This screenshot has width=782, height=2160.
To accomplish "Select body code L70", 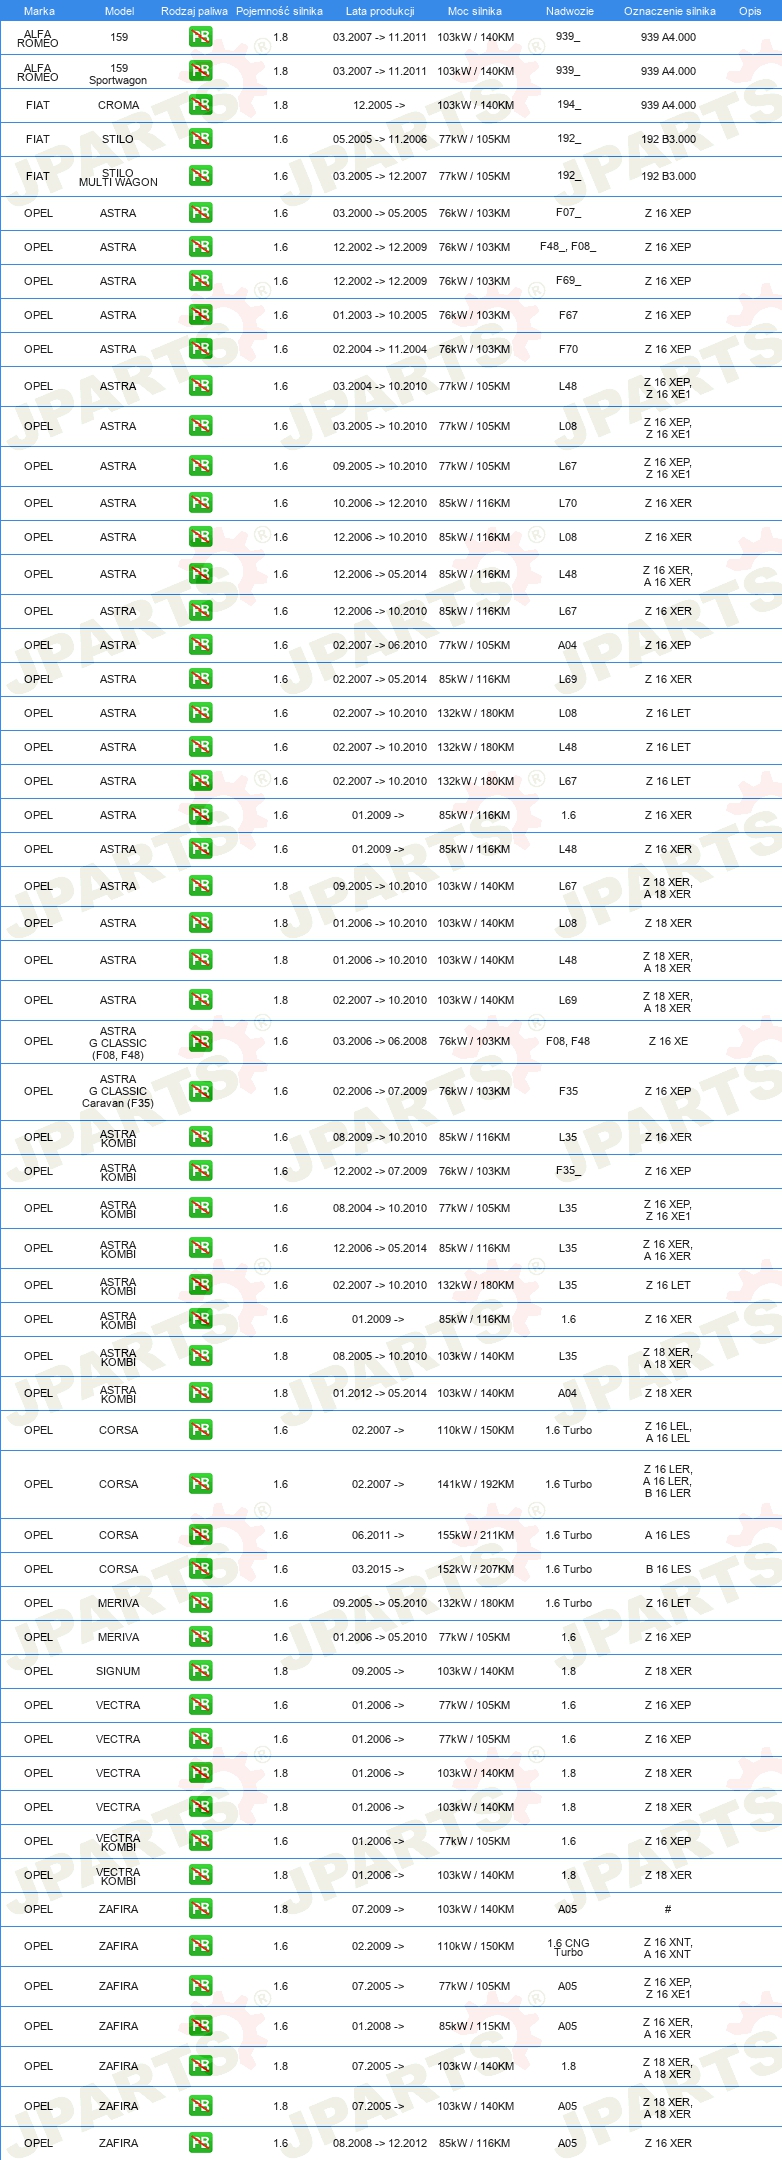I will 568,503.
